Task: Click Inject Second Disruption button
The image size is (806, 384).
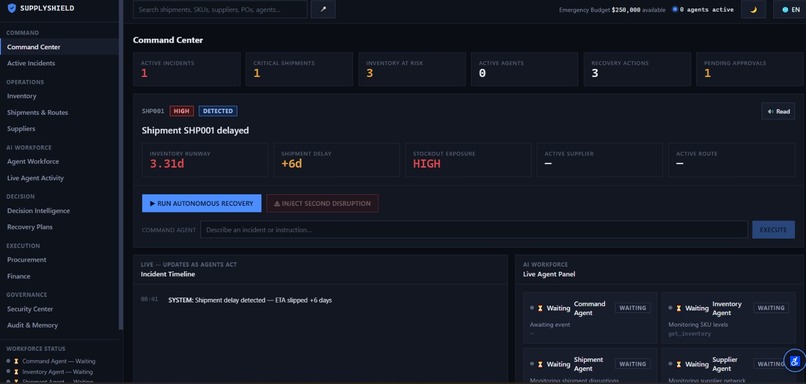Action: (x=322, y=203)
